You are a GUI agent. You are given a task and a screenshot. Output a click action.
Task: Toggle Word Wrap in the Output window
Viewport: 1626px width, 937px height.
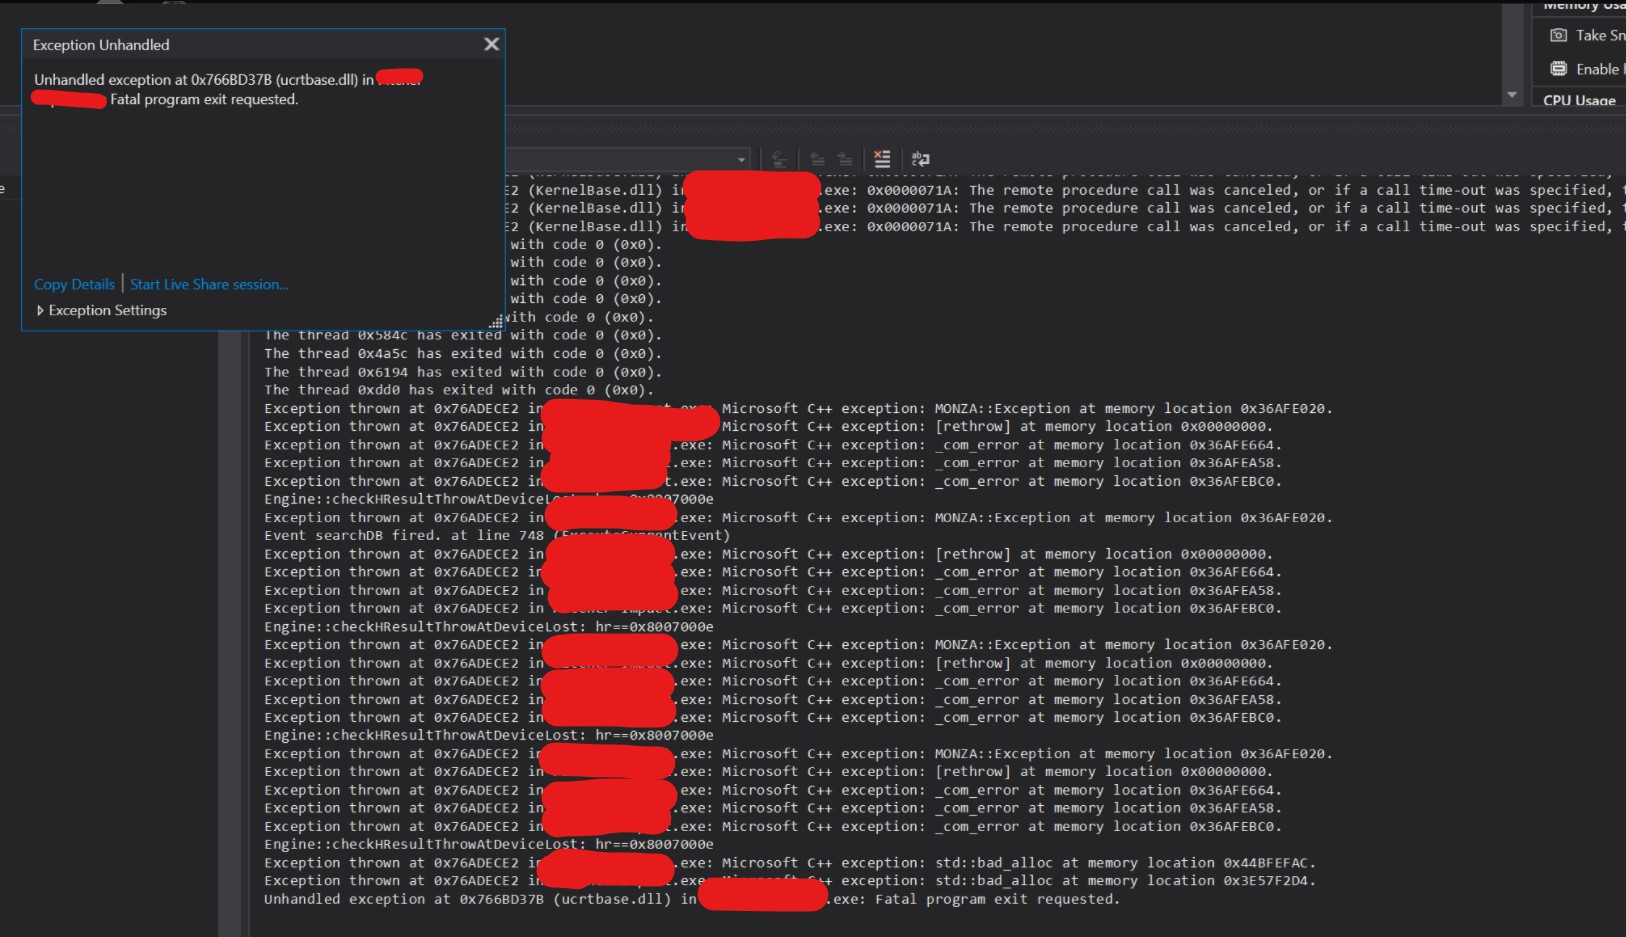[x=918, y=158]
